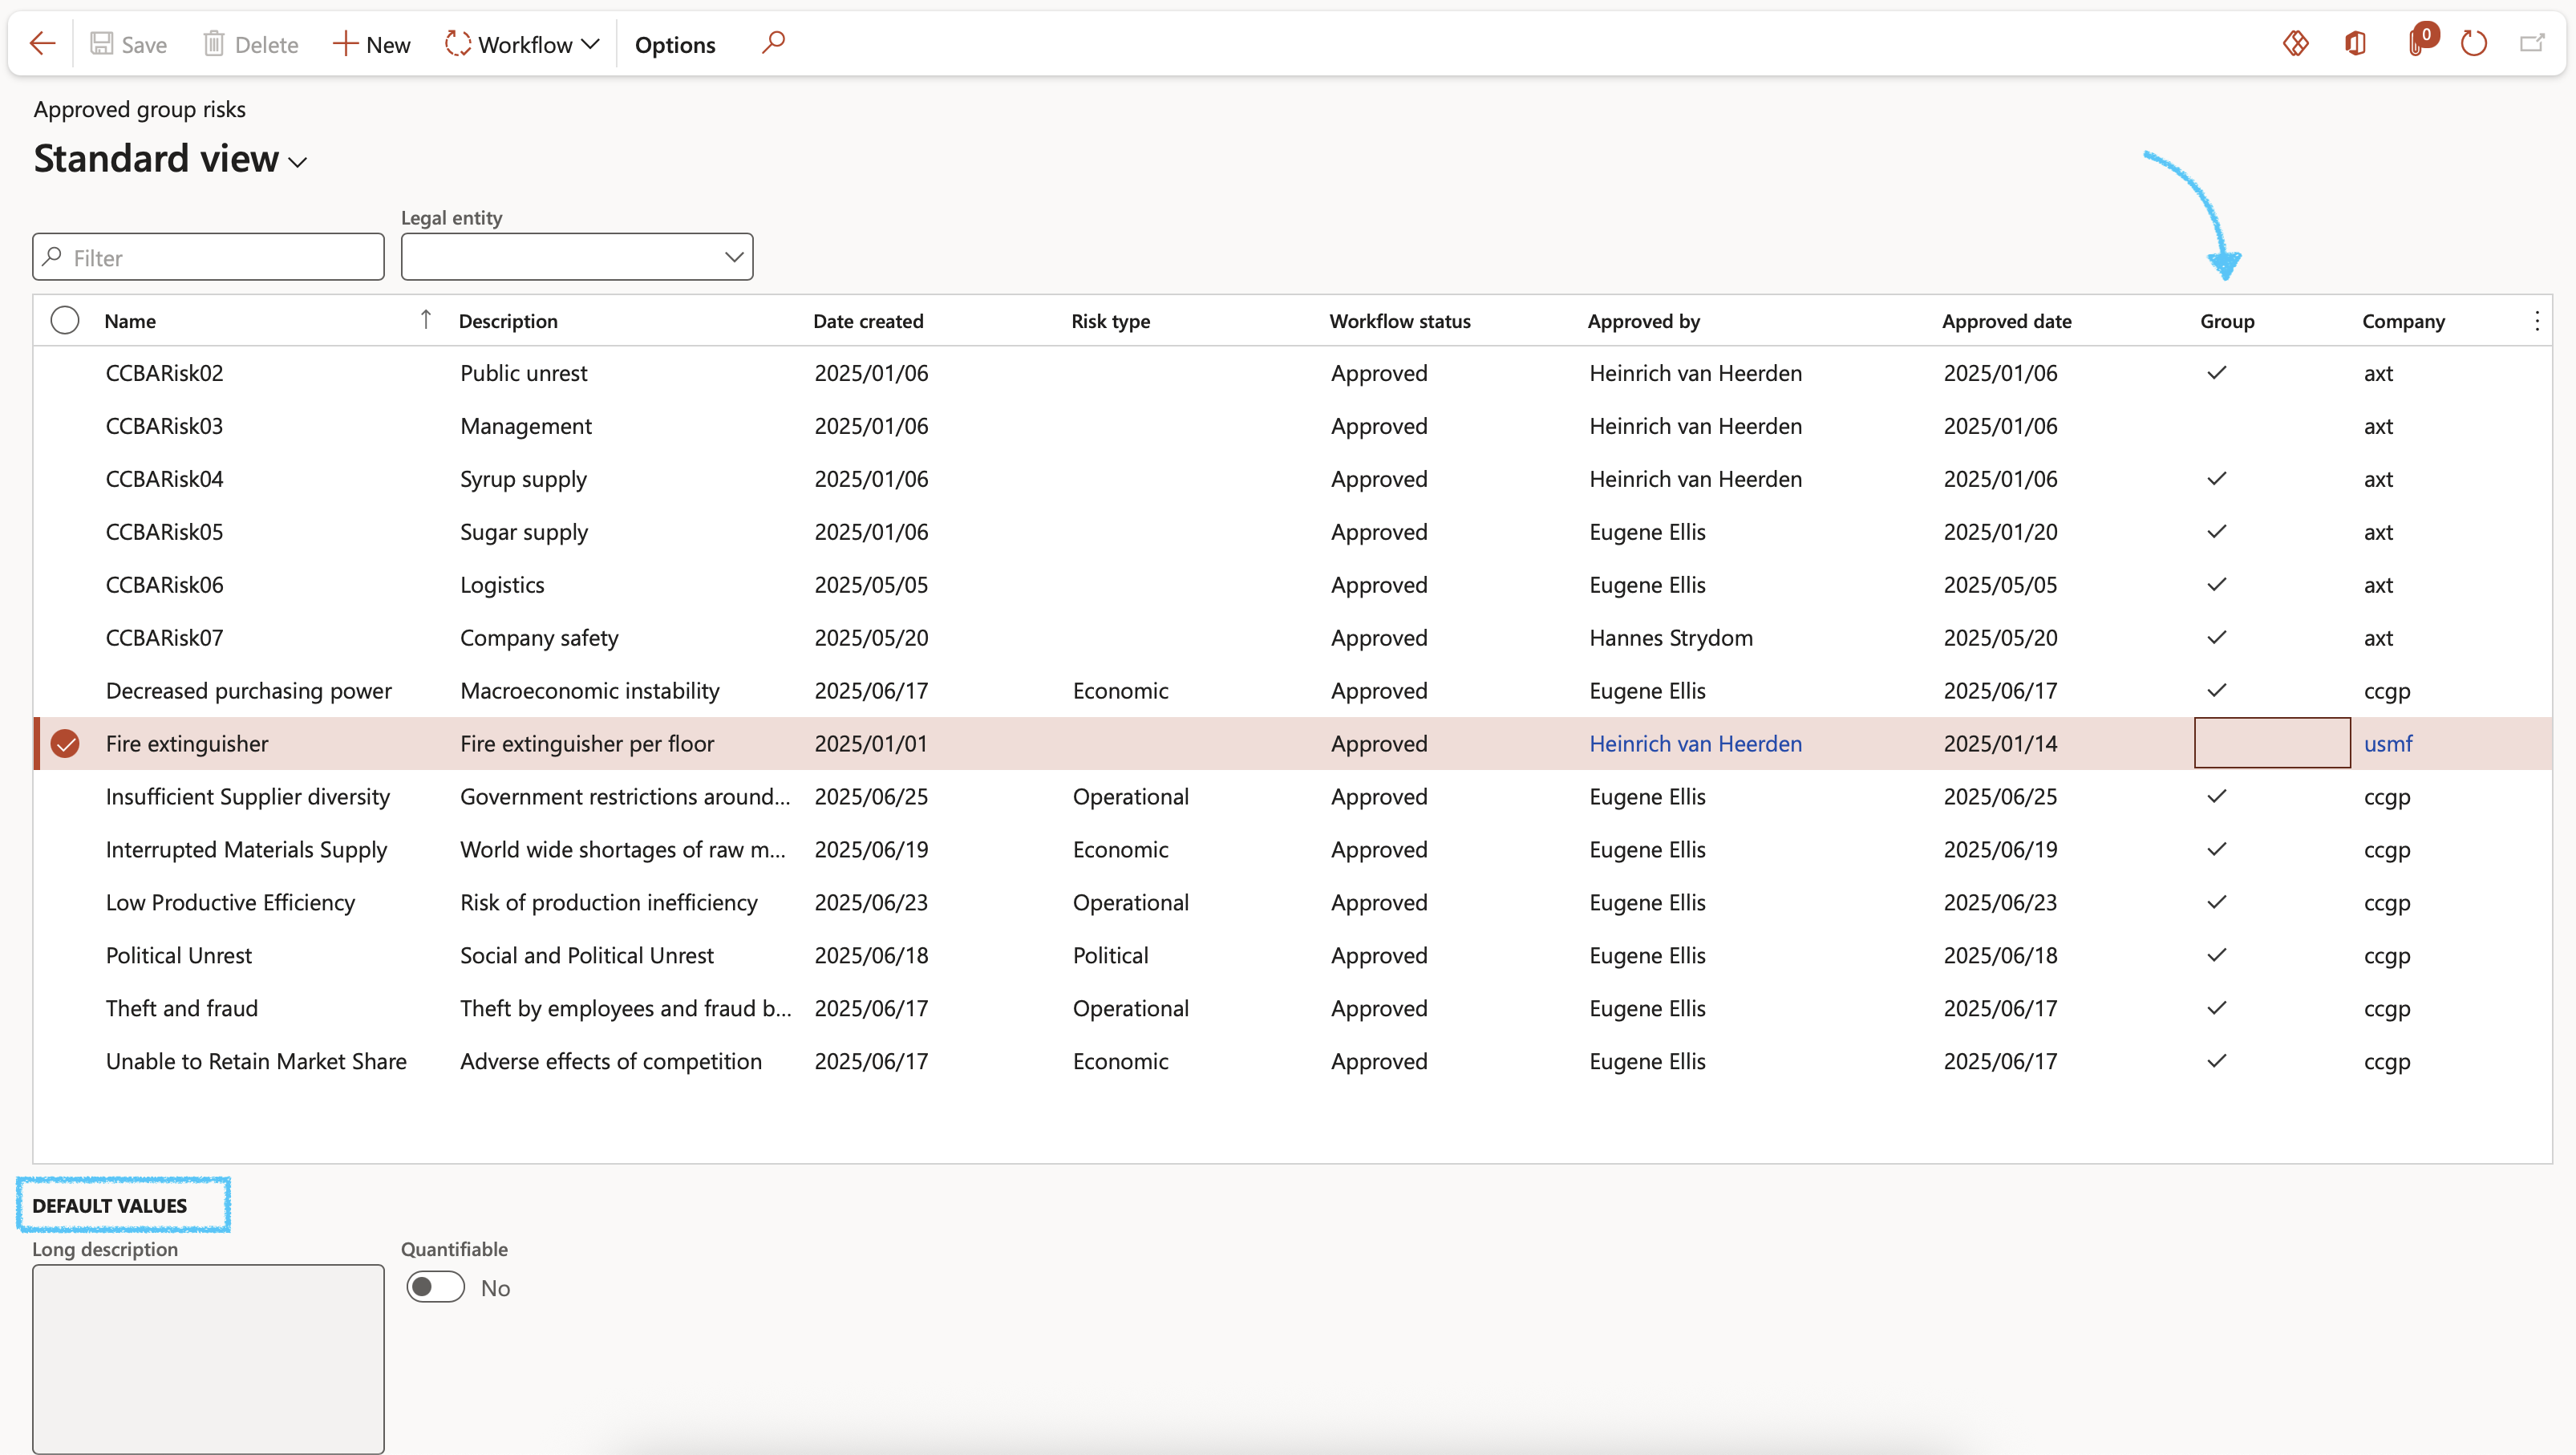Click the Name column sort arrow
2576x1455 pixels.
pyautogui.click(x=425, y=320)
